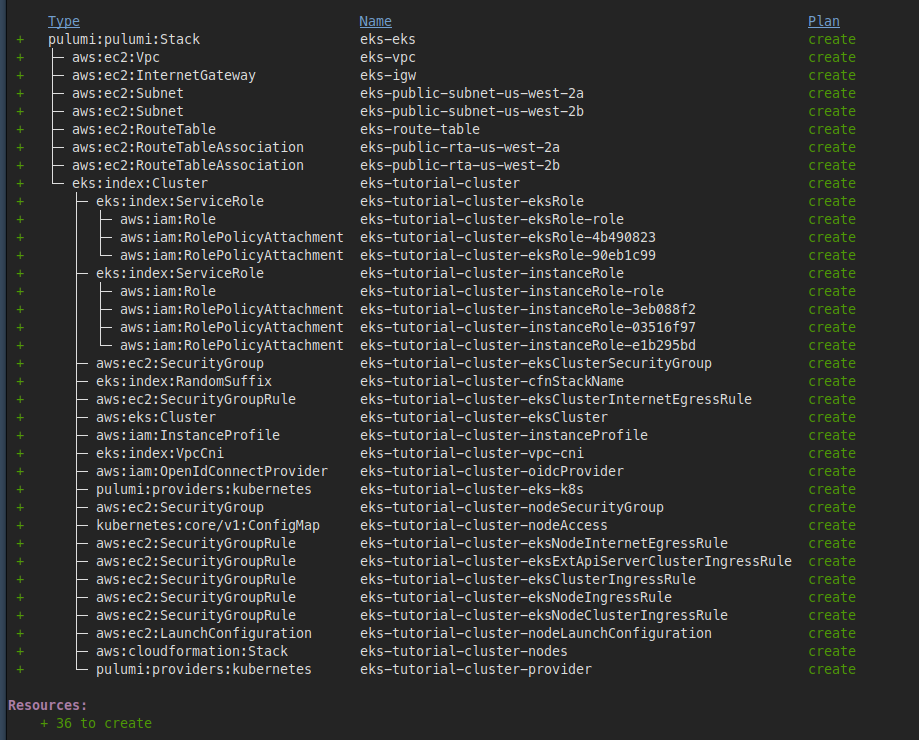
Task: Click name eks-tutorial-cluster-oidcProvider
Action: tap(492, 472)
